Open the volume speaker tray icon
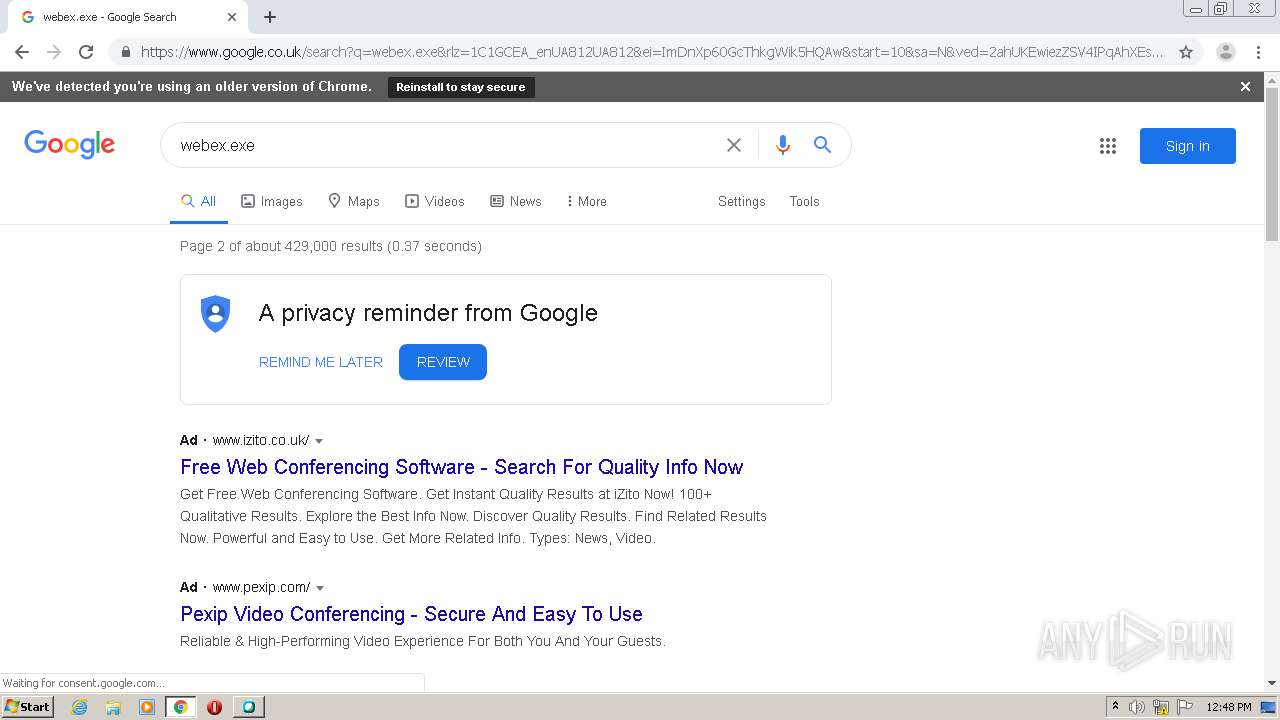Image resolution: width=1280 pixels, height=720 pixels. click(x=1137, y=707)
